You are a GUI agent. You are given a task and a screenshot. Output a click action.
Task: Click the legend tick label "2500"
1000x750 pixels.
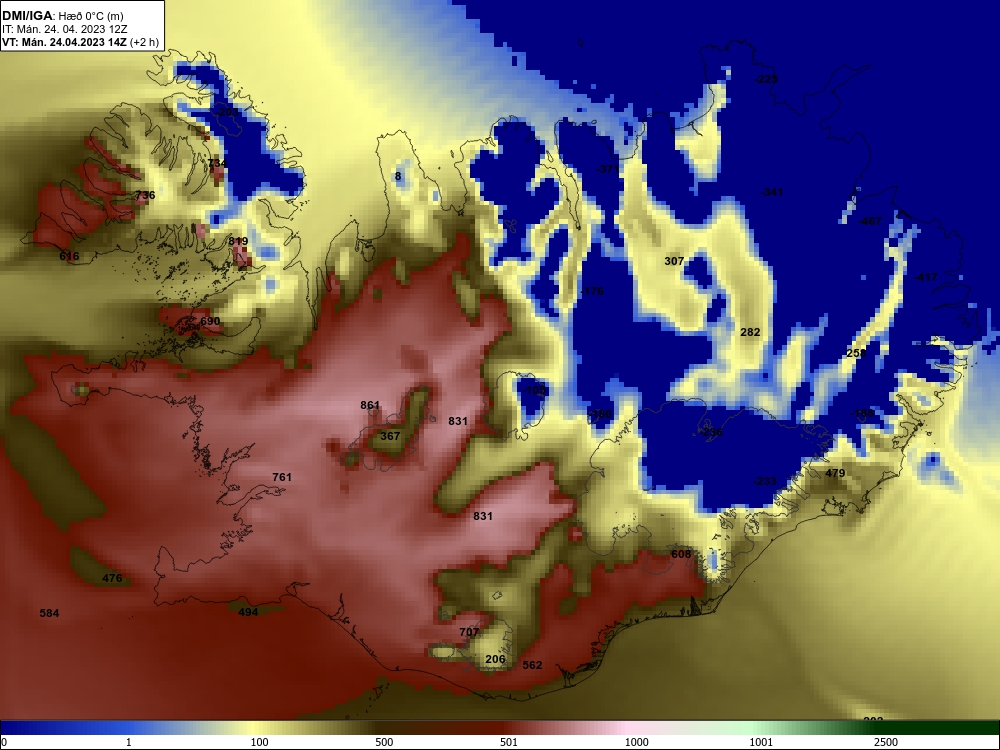point(886,742)
